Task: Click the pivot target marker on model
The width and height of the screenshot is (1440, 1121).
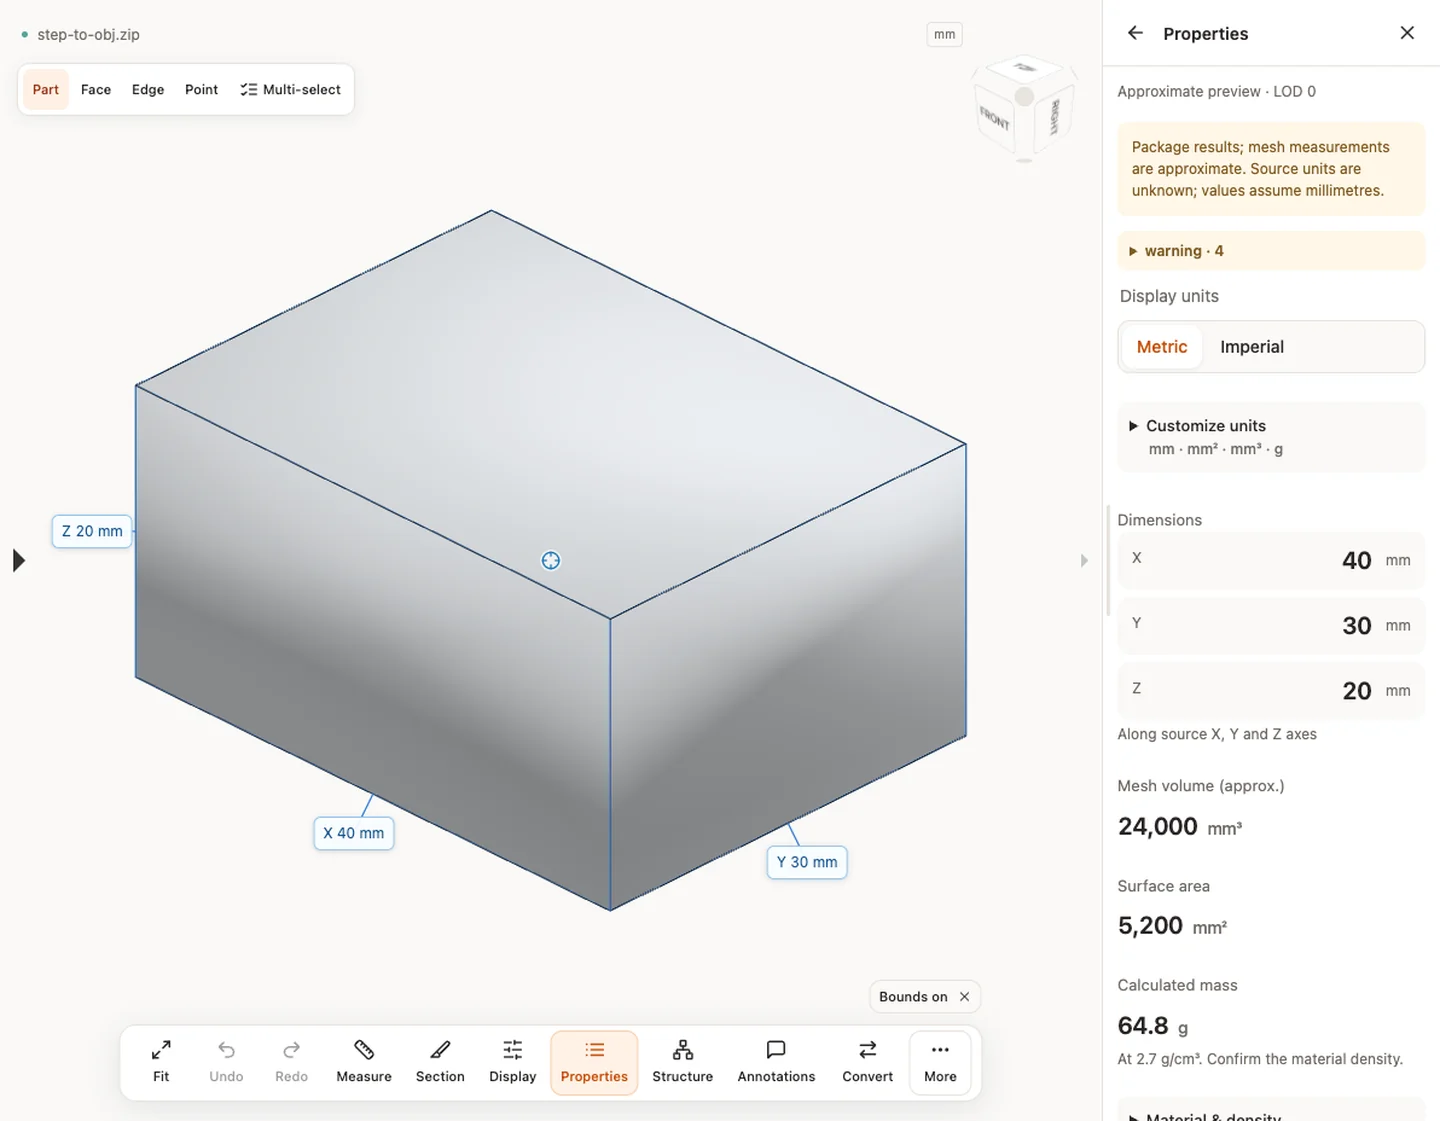Action: (x=551, y=560)
